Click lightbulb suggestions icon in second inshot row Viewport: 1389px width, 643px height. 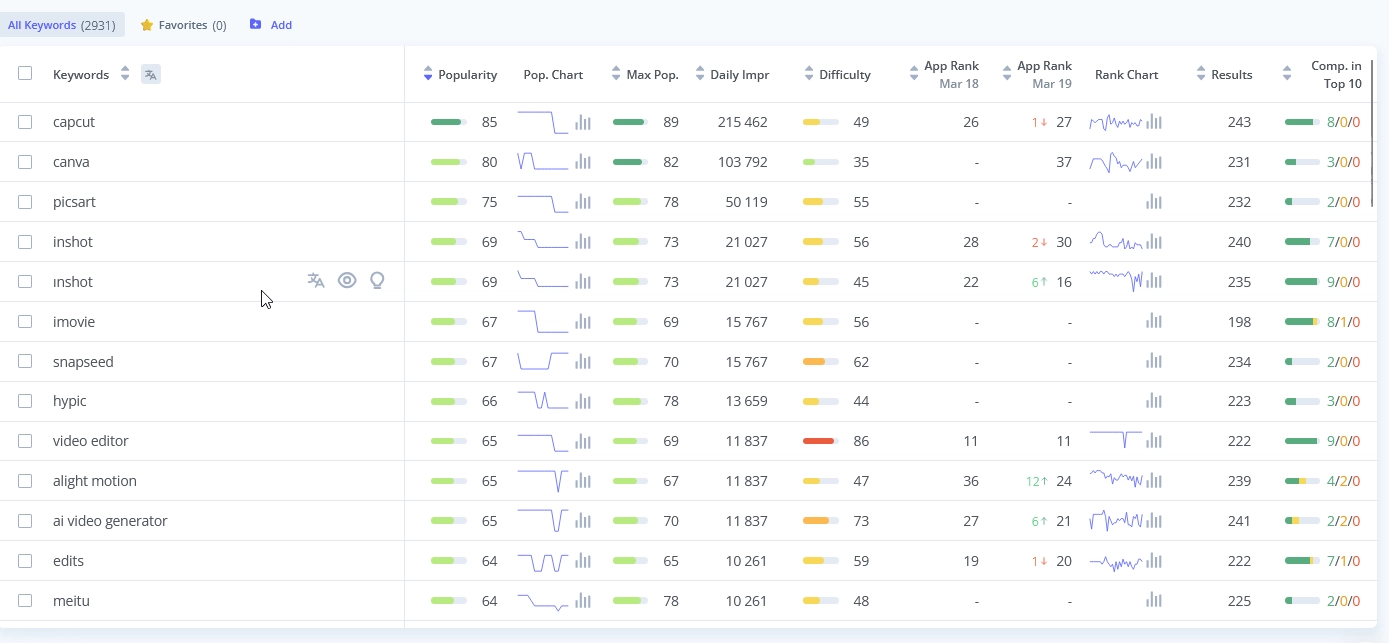point(377,281)
